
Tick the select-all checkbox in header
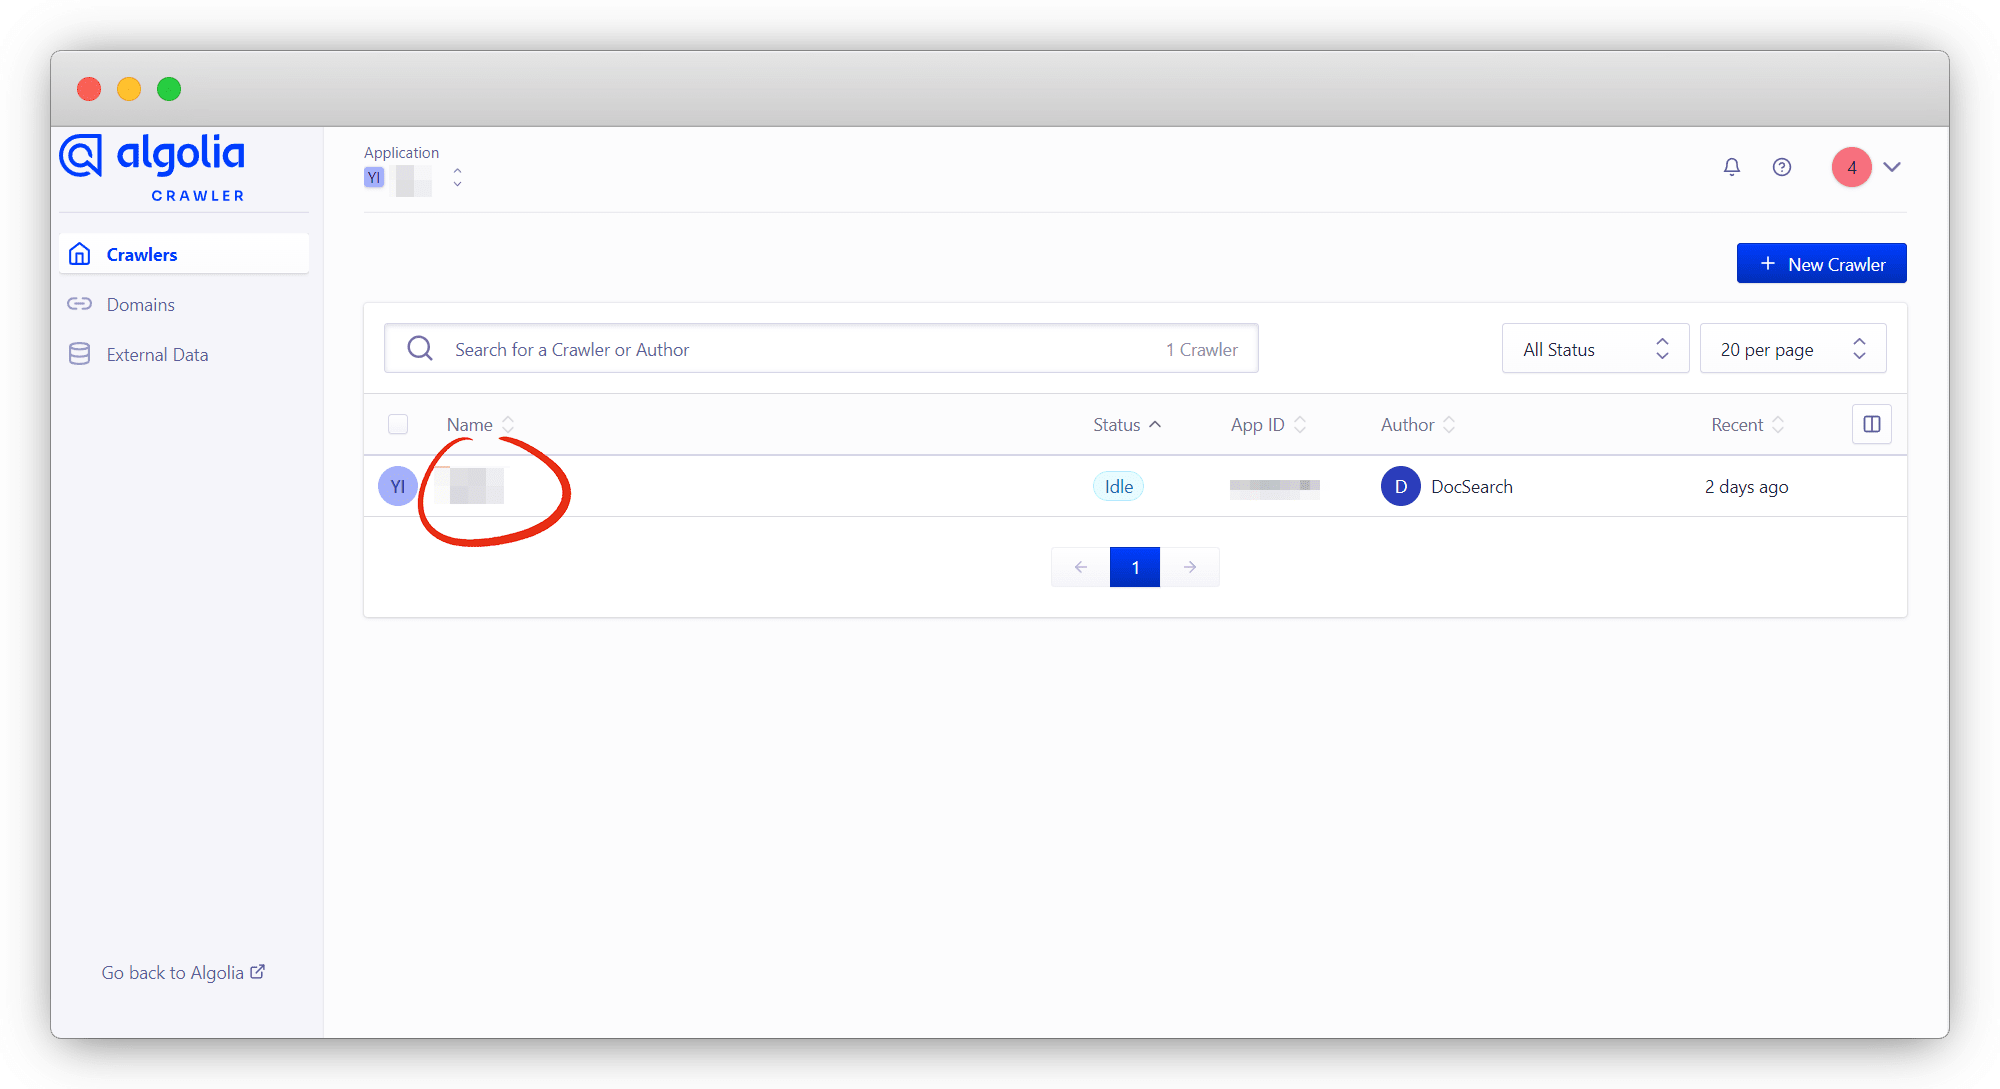coord(398,424)
